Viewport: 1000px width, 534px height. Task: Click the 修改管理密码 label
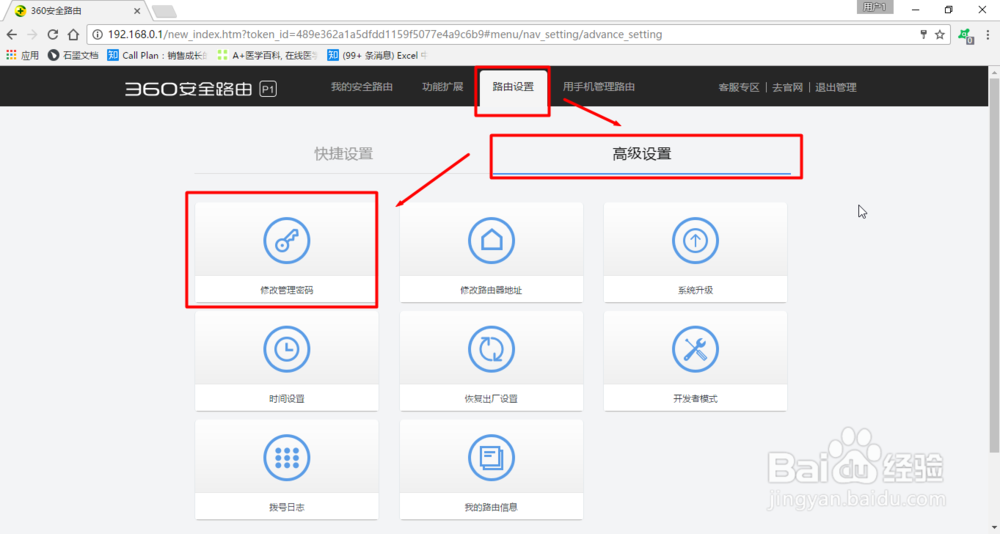[x=287, y=290]
